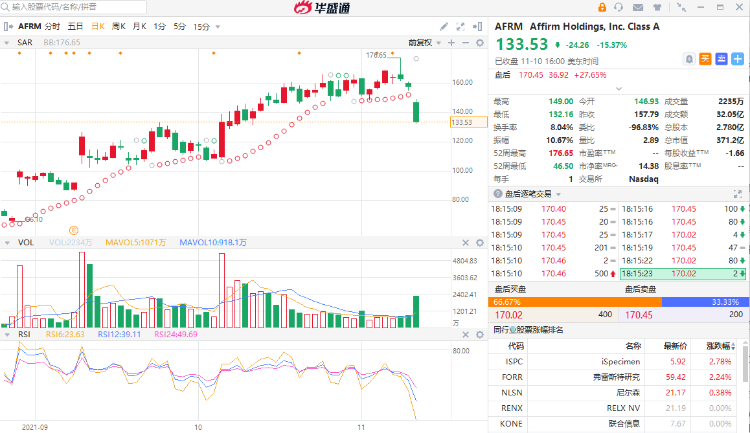Click help icon beside 盘后逐笔交易
Viewport: 750px width, 433px height.
tap(498, 194)
